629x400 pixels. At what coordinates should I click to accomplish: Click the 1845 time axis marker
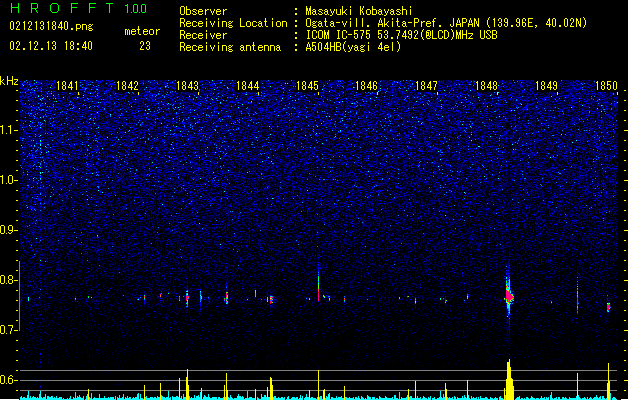307,85
